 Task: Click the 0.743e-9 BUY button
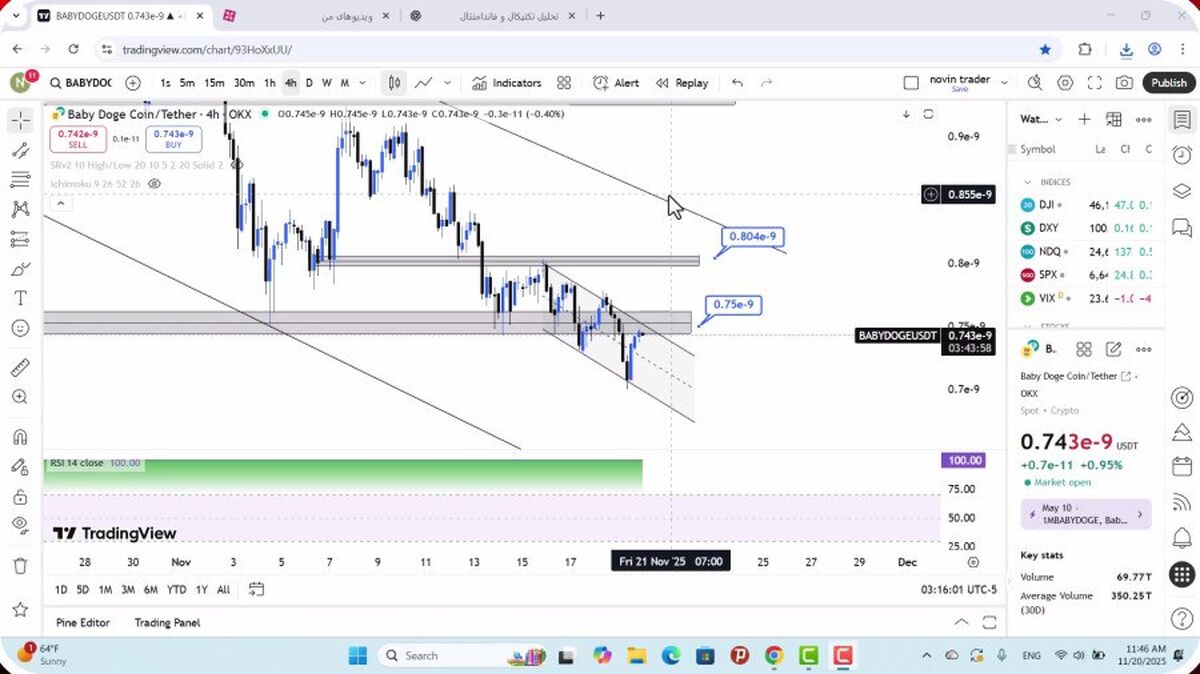pyautogui.click(x=173, y=139)
